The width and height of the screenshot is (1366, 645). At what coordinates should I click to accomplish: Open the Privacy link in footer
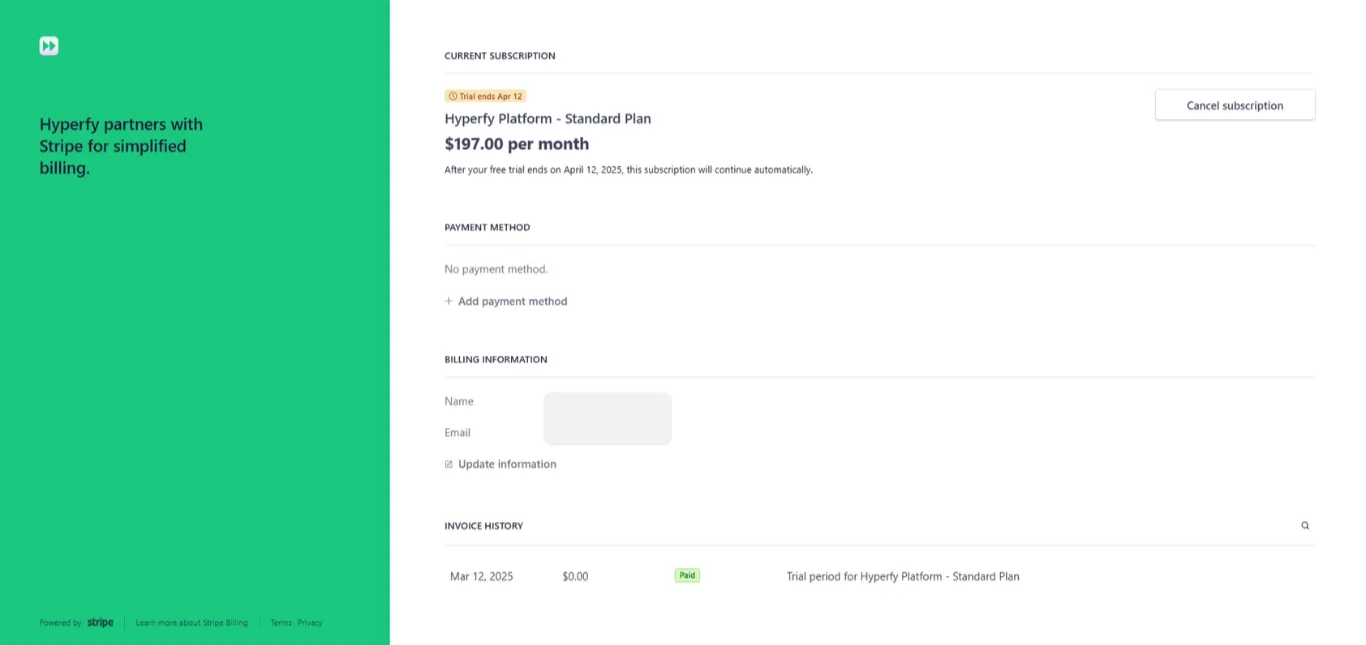point(310,622)
